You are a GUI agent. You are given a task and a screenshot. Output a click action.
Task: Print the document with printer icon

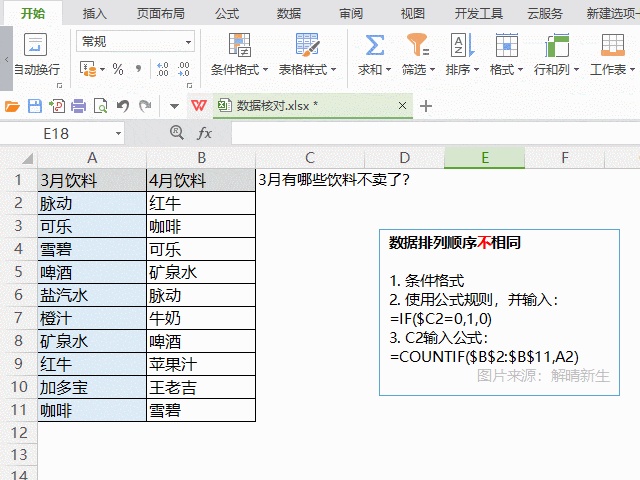(x=78, y=106)
